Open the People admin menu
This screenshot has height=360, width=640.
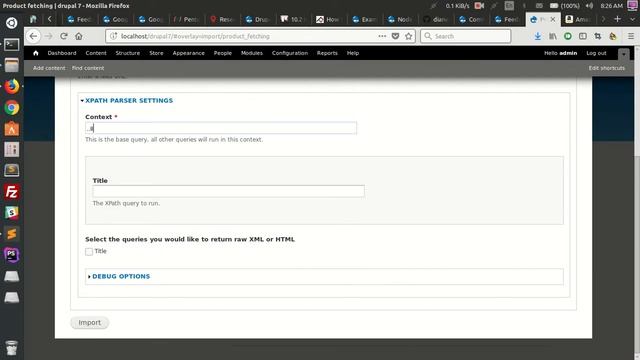(x=222, y=53)
